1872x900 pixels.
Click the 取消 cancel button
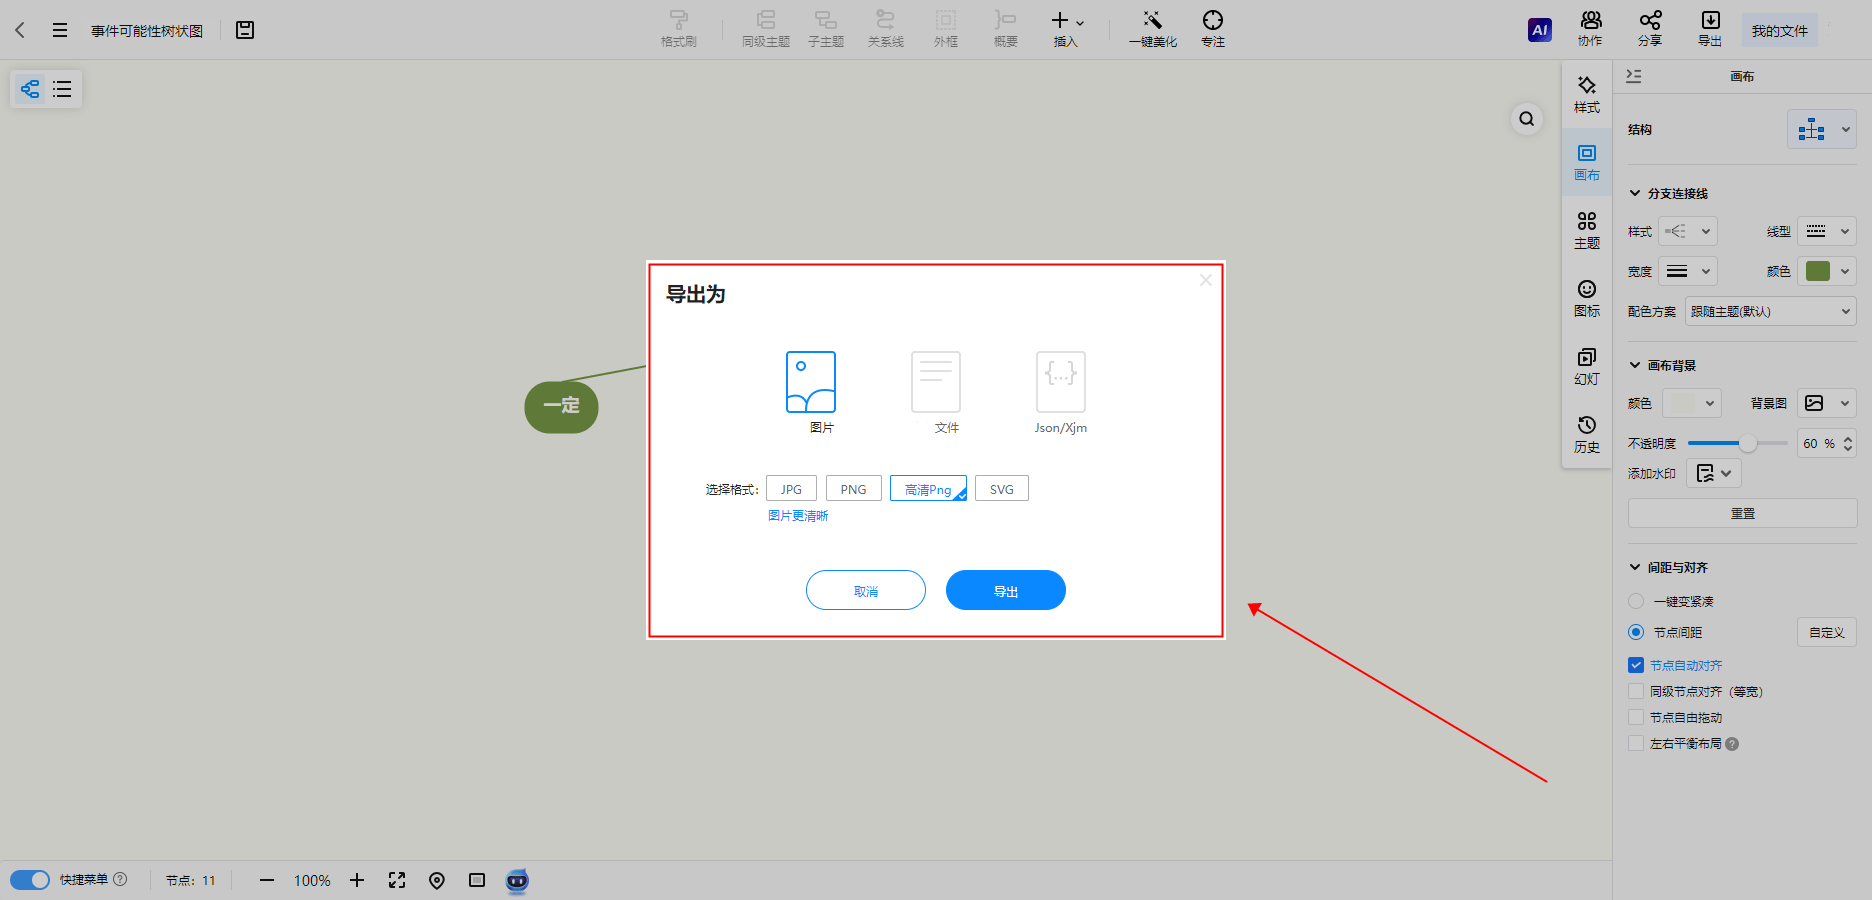click(x=865, y=590)
